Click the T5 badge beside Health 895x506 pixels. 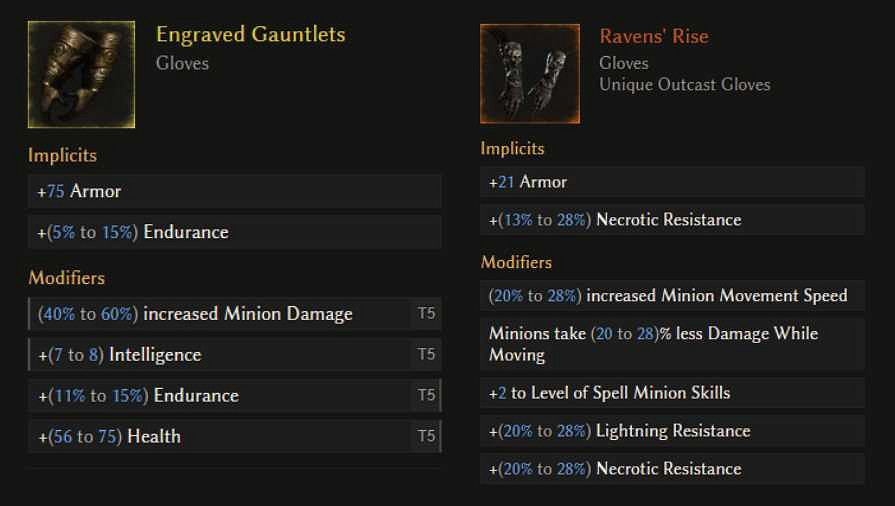point(426,436)
